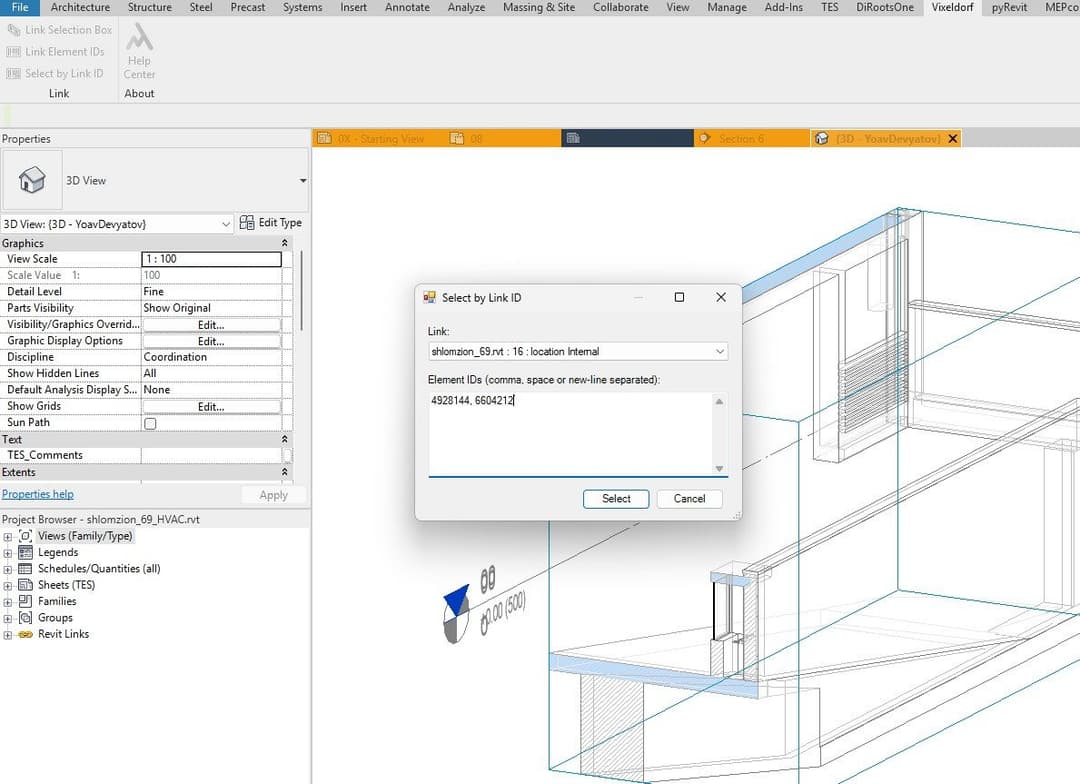The height and width of the screenshot is (784, 1080).
Task: Maximize the Select by Link ID dialog
Action: [x=679, y=297]
